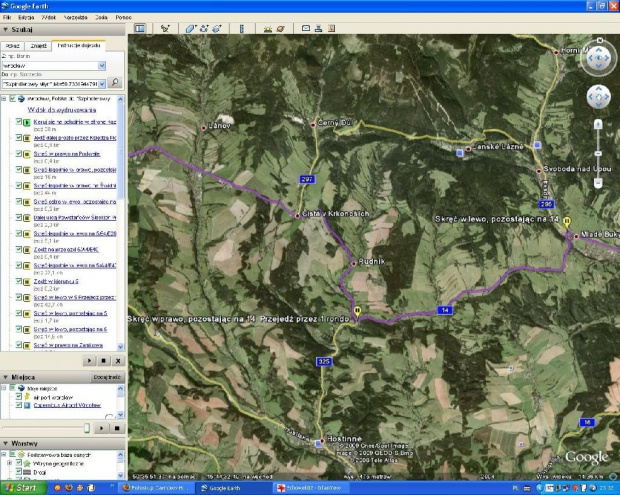Switch to Sky view planet icon
The image size is (620, 495).
[281, 28]
